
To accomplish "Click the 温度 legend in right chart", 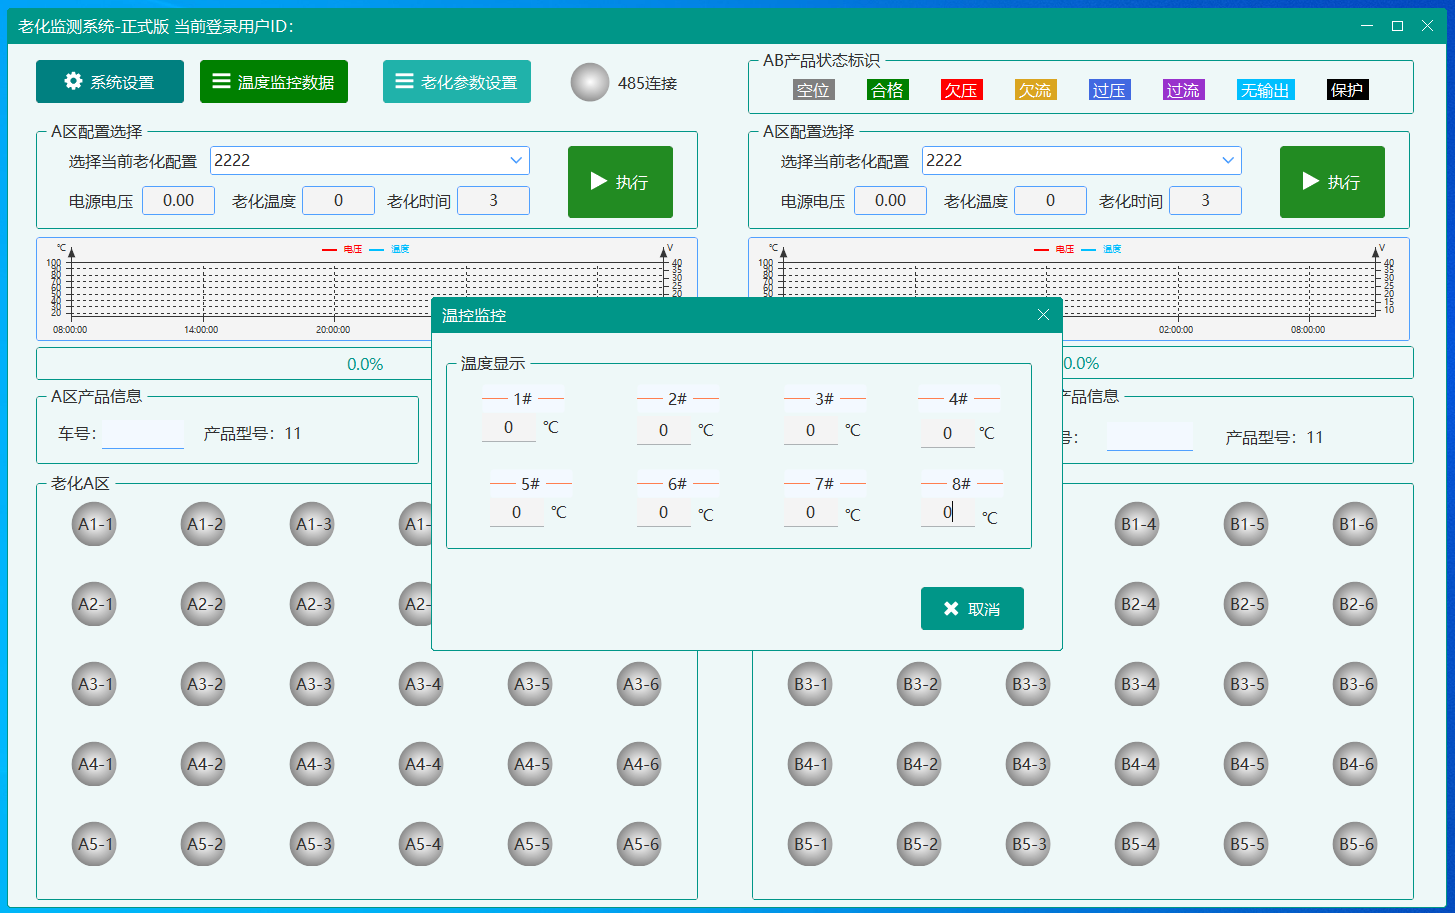I will 1102,249.
